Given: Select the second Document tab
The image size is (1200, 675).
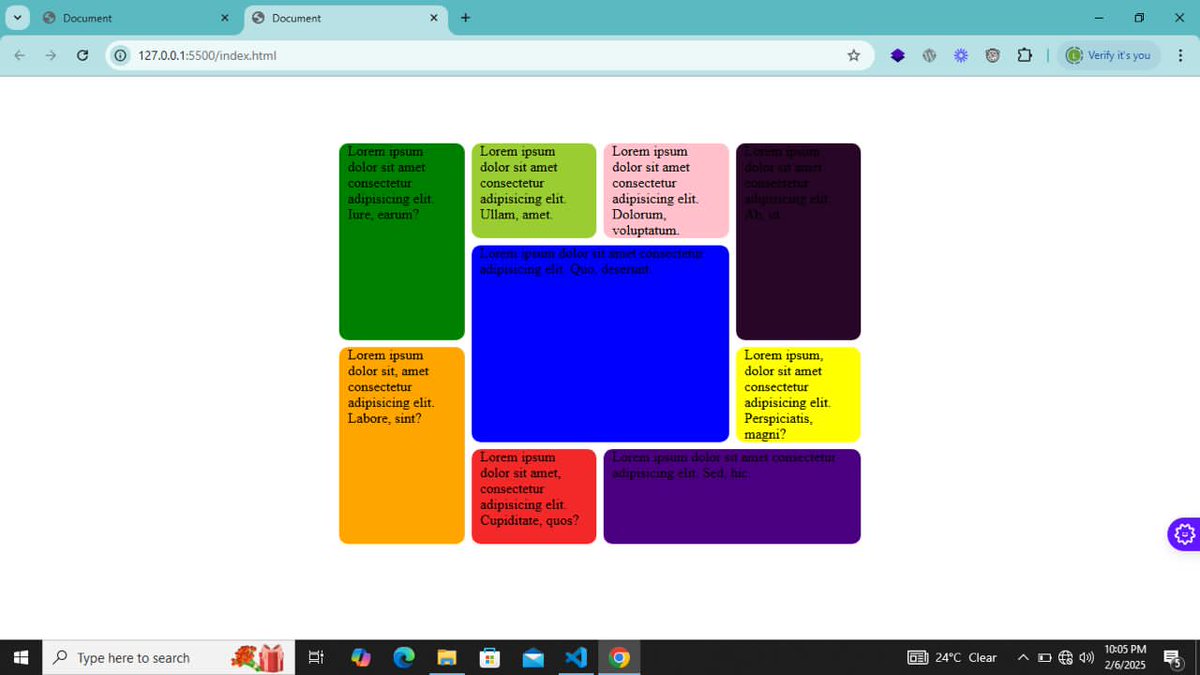Looking at the screenshot, I should (345, 18).
